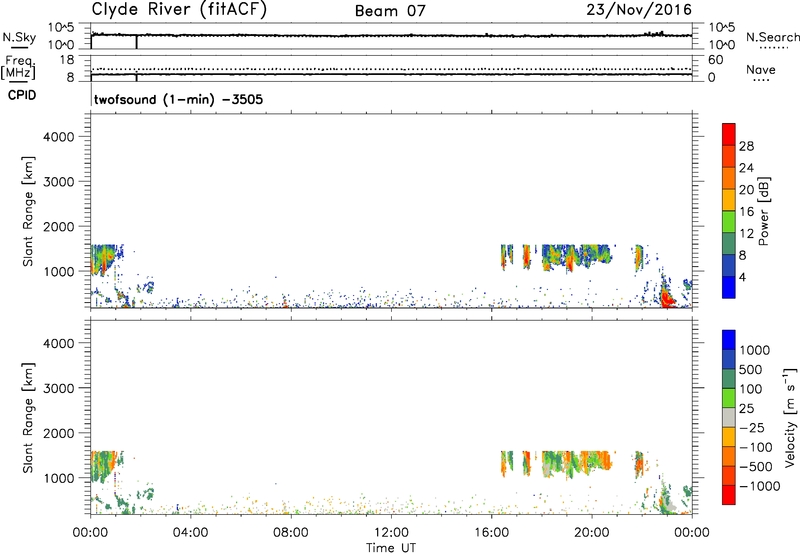The width and height of the screenshot is (800, 554).
Task: Click the sky-noise dropout spike before 02:00
Action: pyautogui.click(x=136, y=42)
